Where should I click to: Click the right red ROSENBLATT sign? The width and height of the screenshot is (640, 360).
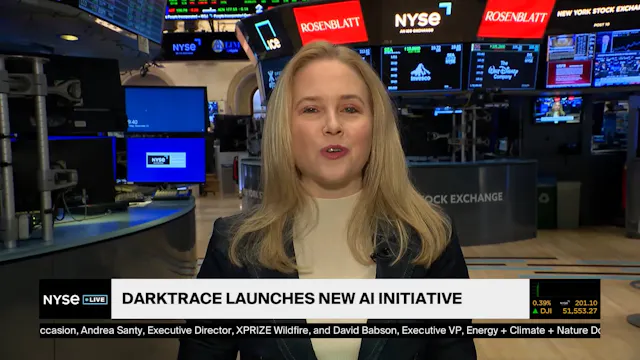tap(516, 18)
